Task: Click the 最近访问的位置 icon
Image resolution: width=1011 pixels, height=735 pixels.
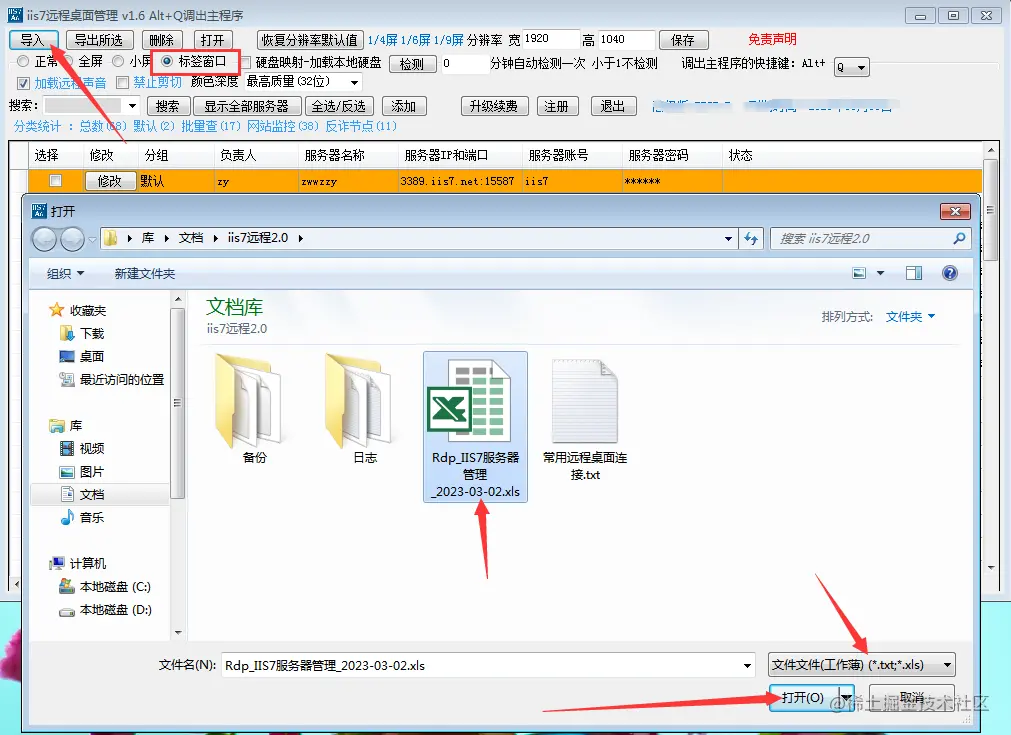Action: pos(66,380)
